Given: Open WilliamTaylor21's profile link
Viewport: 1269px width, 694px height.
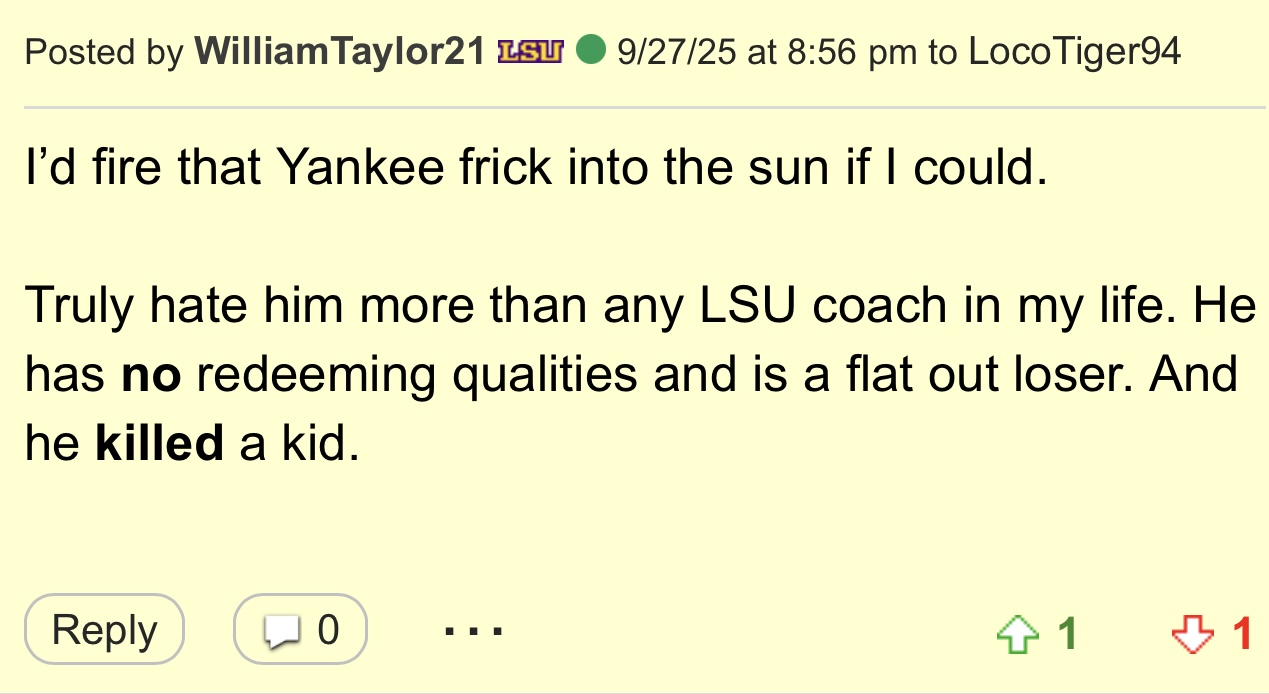Looking at the screenshot, I should (340, 51).
